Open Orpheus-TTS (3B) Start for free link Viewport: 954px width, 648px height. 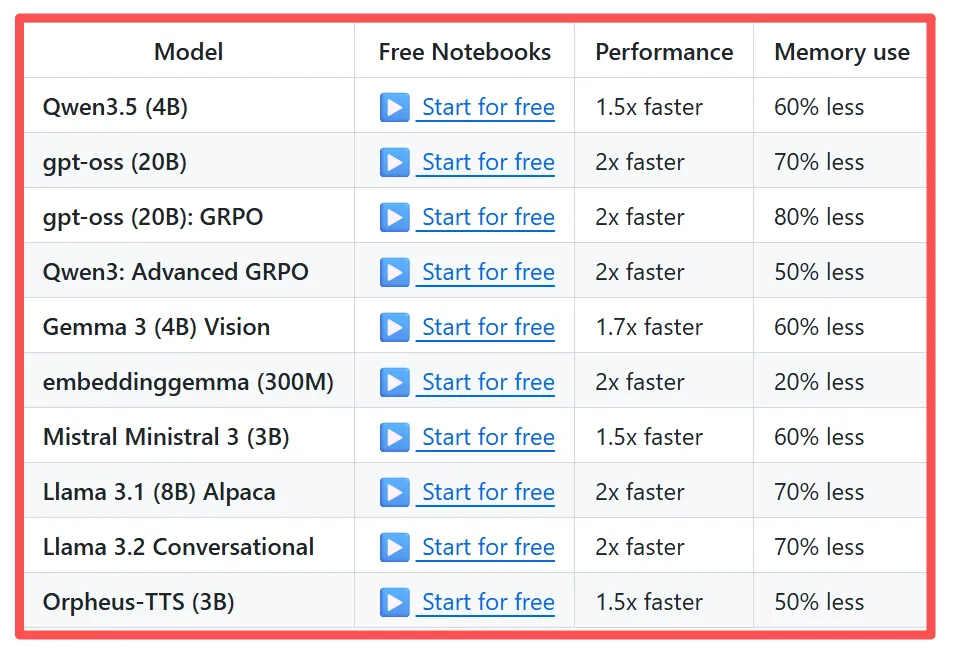click(487, 602)
